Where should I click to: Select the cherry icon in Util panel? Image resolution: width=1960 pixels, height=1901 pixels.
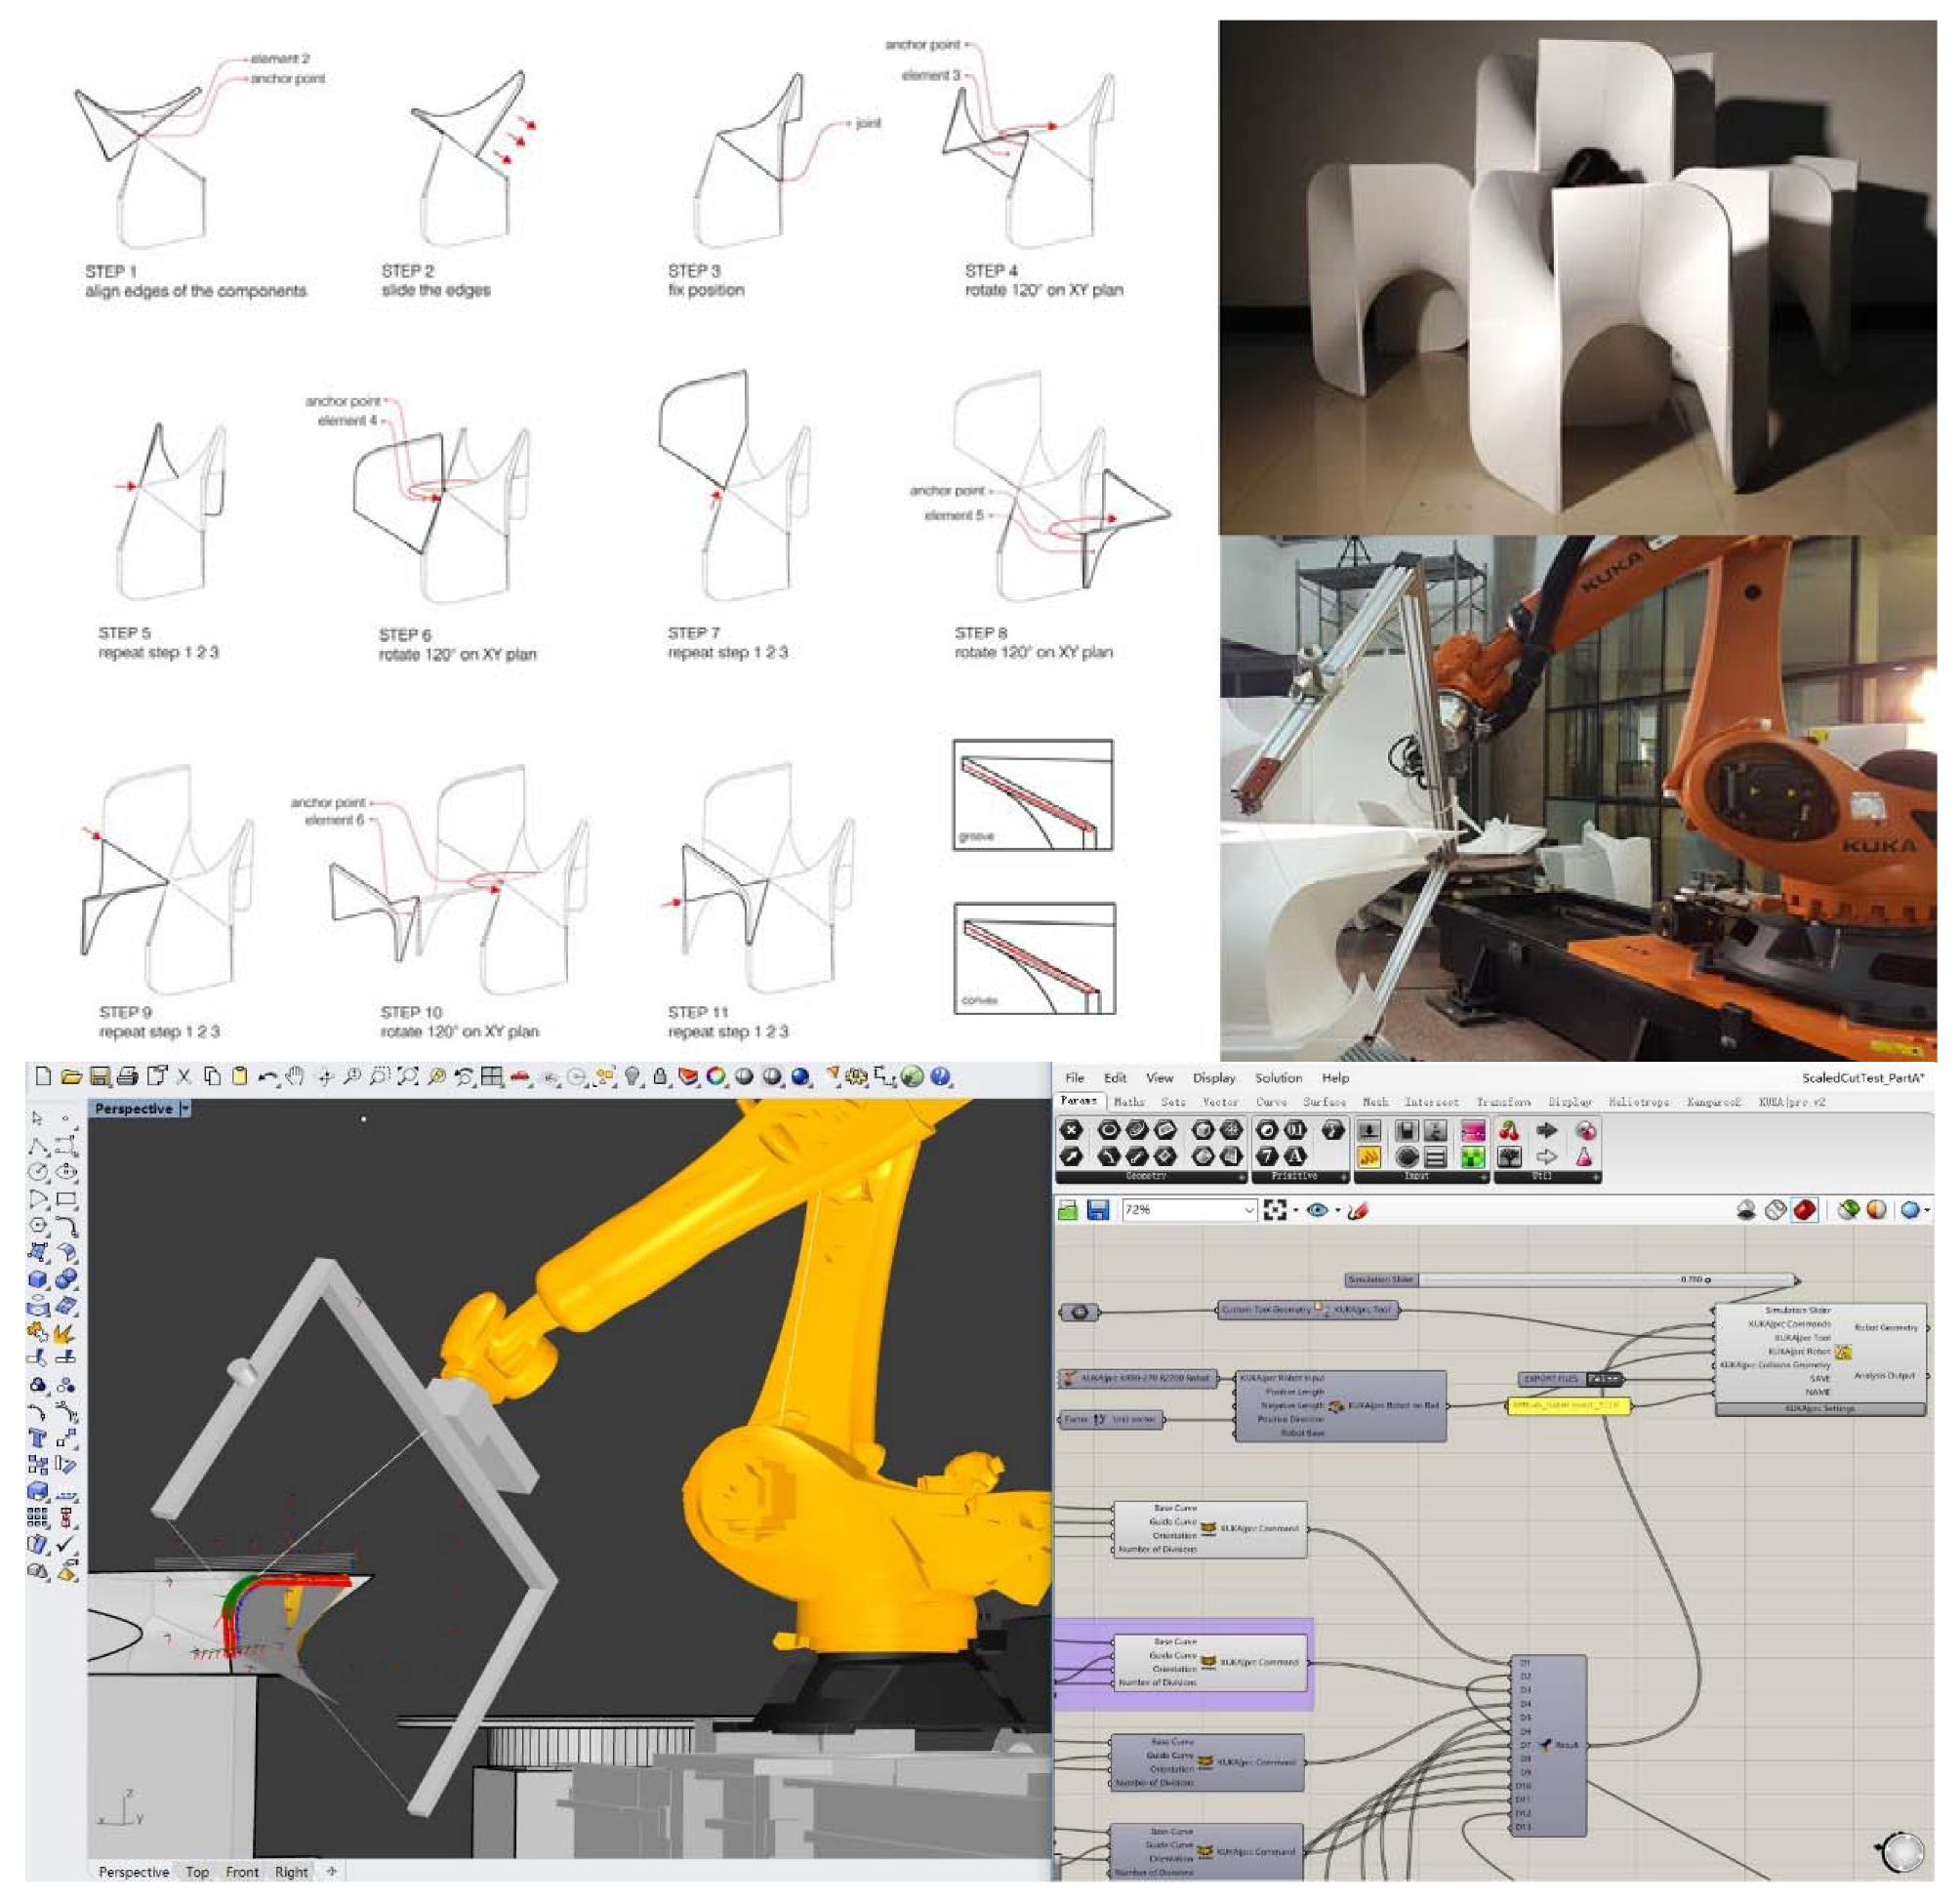1509,1131
